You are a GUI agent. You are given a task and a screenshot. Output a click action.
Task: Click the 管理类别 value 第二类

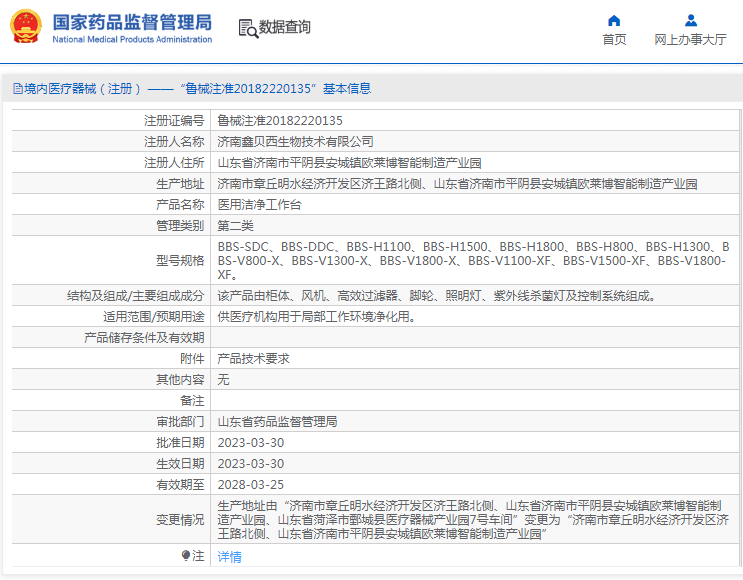coord(236,225)
